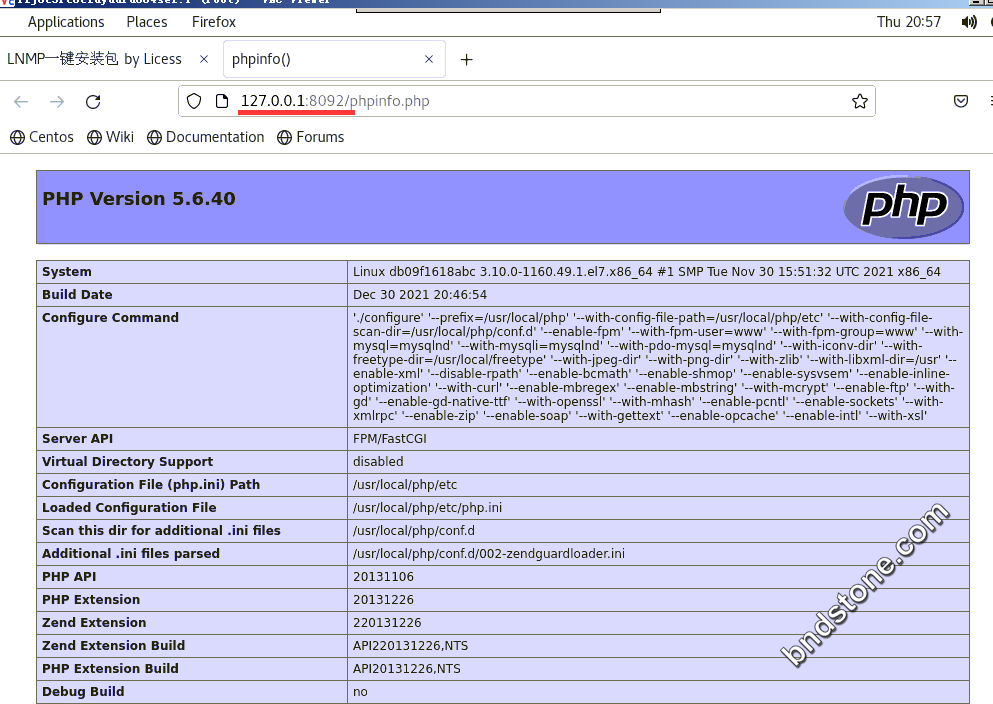This screenshot has width=993, height=704.
Task: Click the /usr/local/php/conf.d scan dir value
Action: [x=414, y=531]
